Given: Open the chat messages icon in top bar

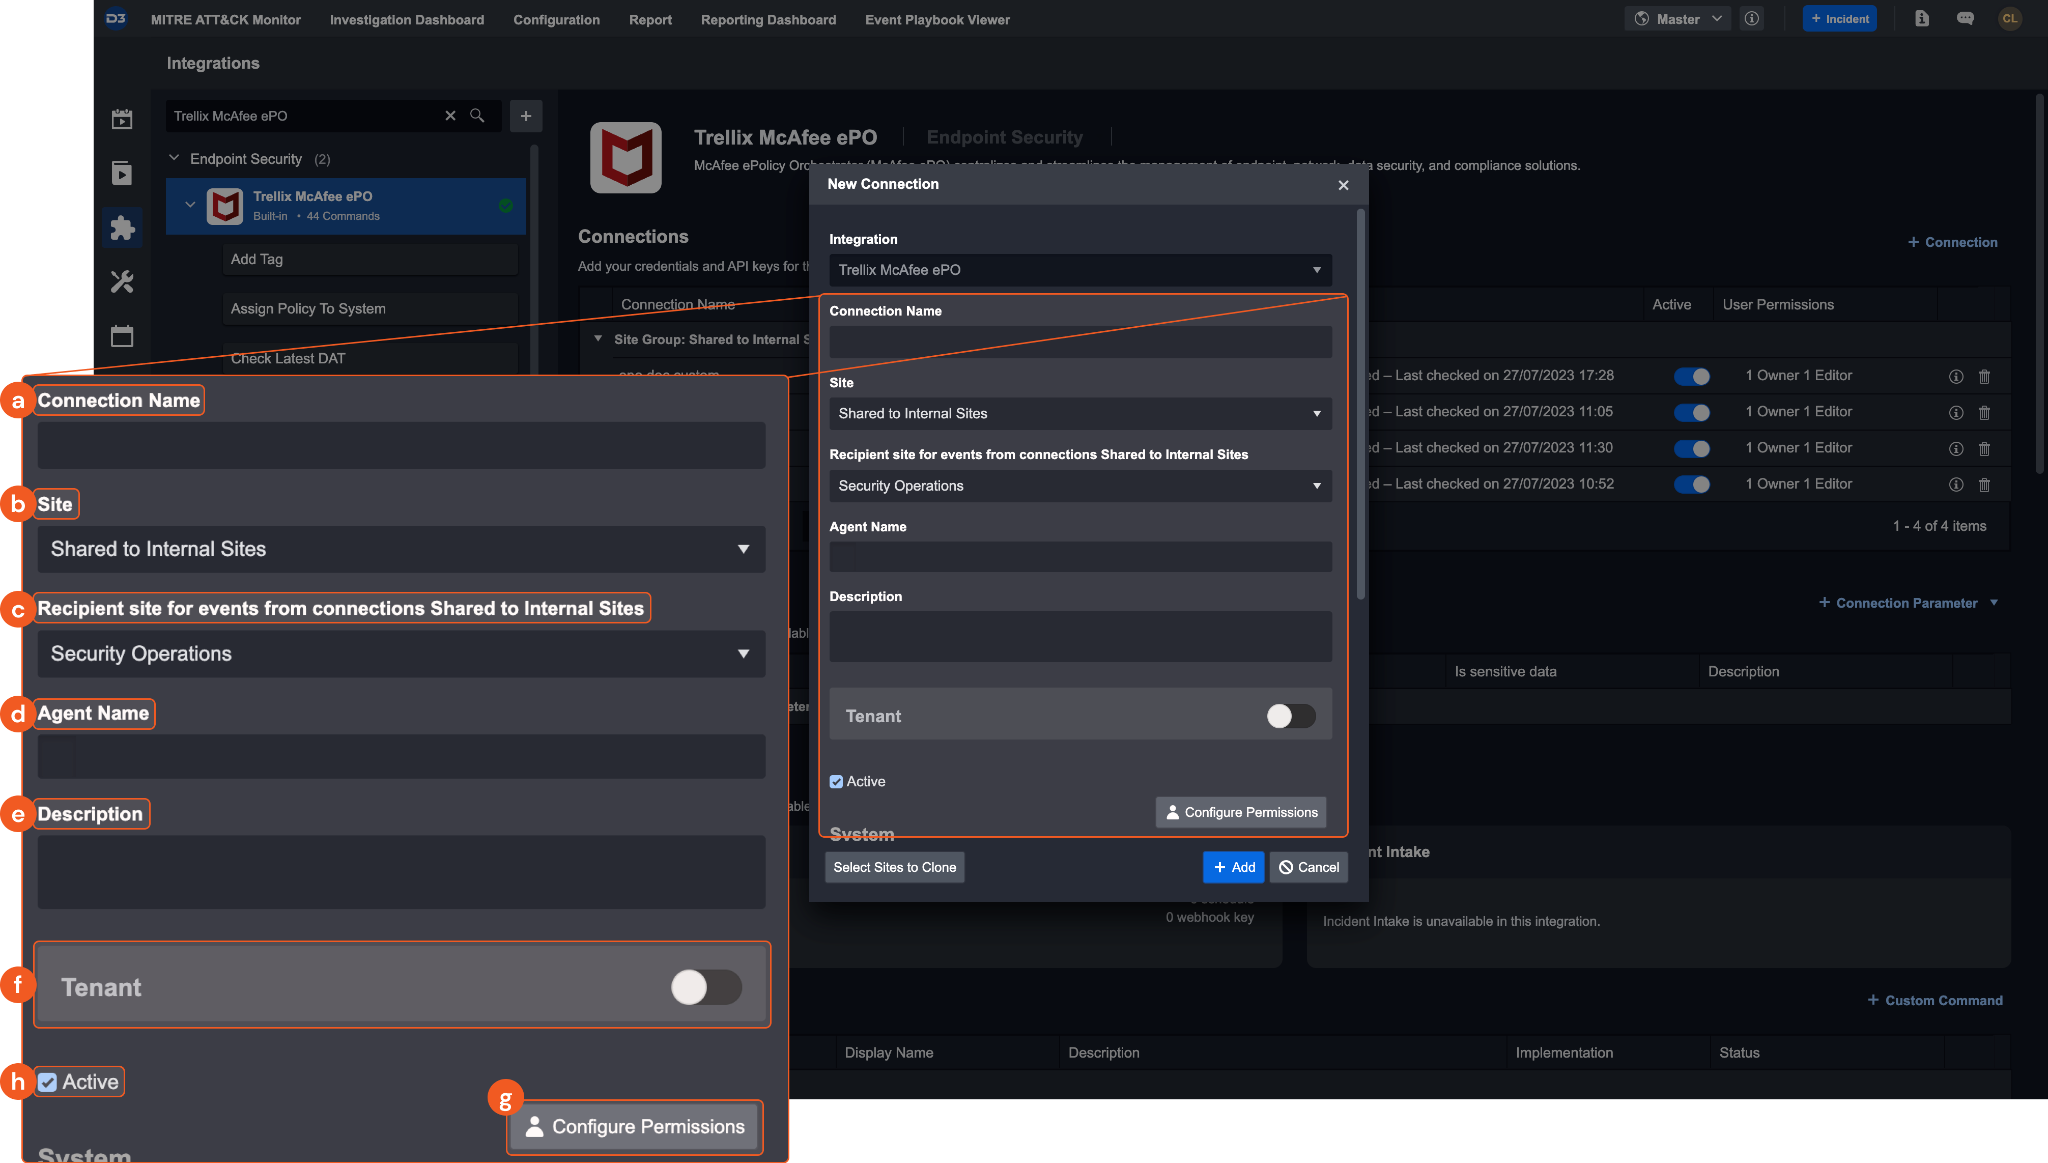Looking at the screenshot, I should 1965,19.
